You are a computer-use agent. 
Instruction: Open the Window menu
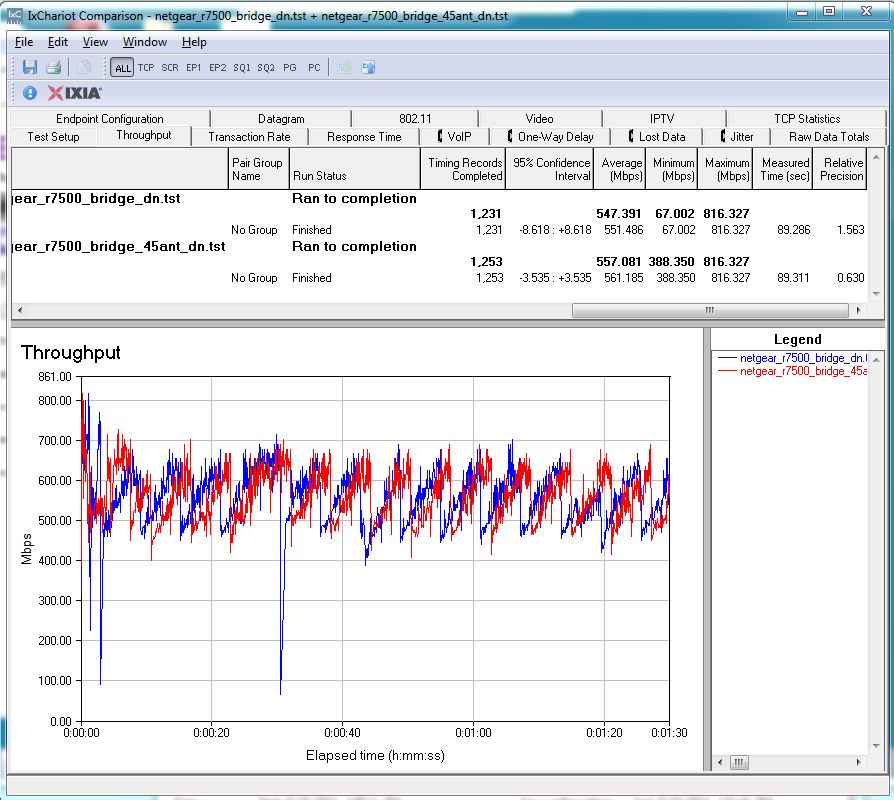[x=145, y=42]
